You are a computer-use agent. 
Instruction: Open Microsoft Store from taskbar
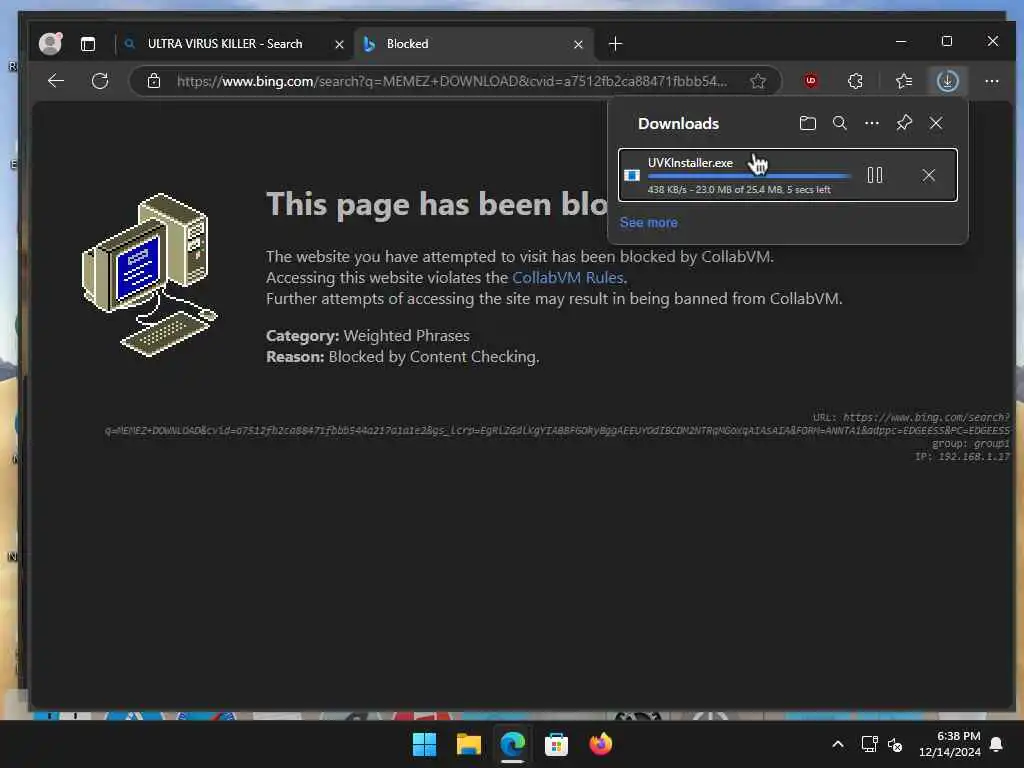click(556, 744)
